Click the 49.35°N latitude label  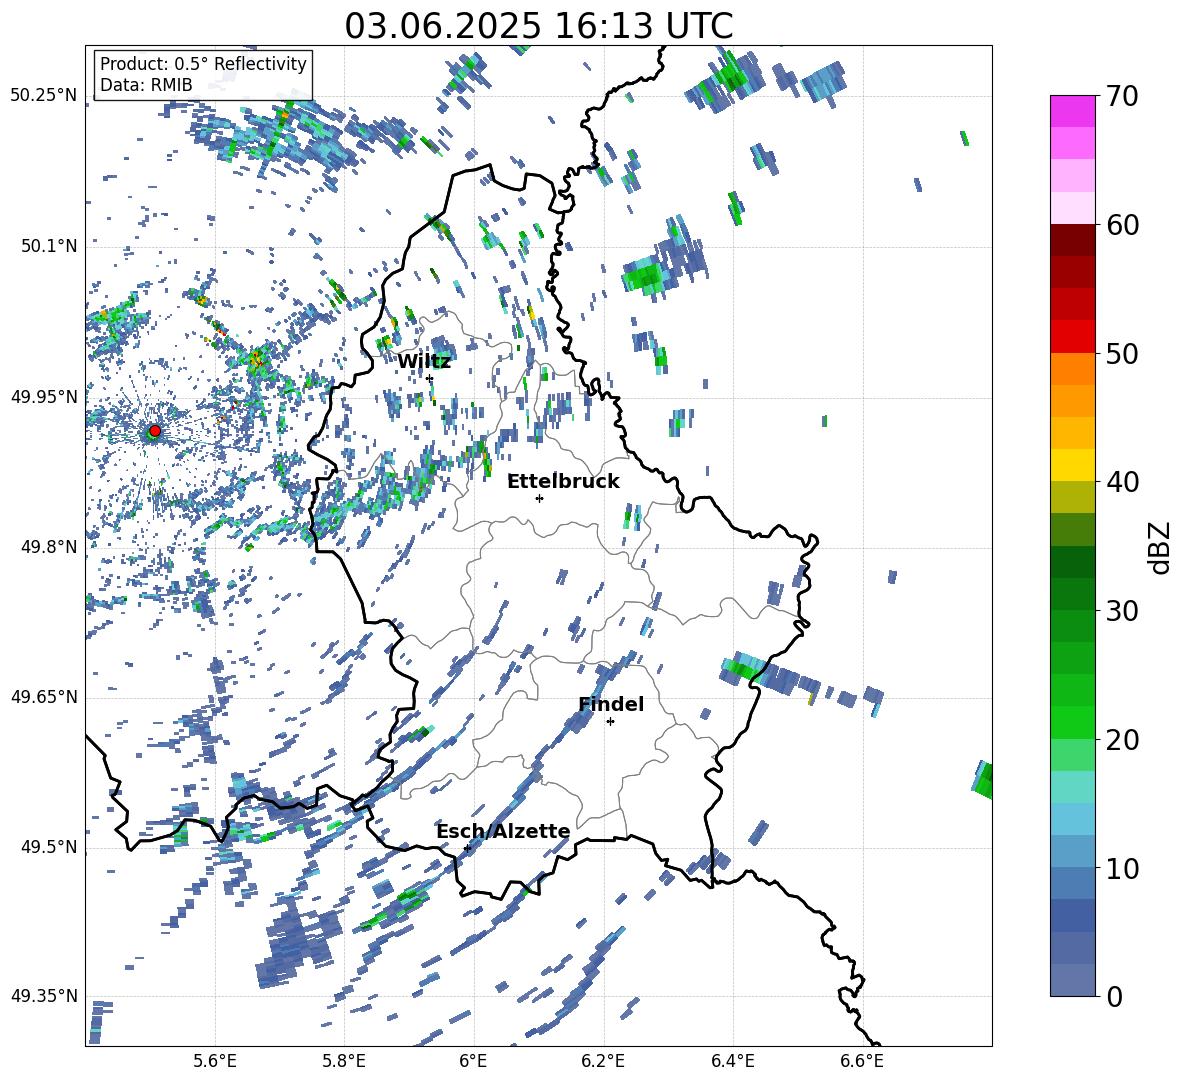pyautogui.click(x=44, y=996)
